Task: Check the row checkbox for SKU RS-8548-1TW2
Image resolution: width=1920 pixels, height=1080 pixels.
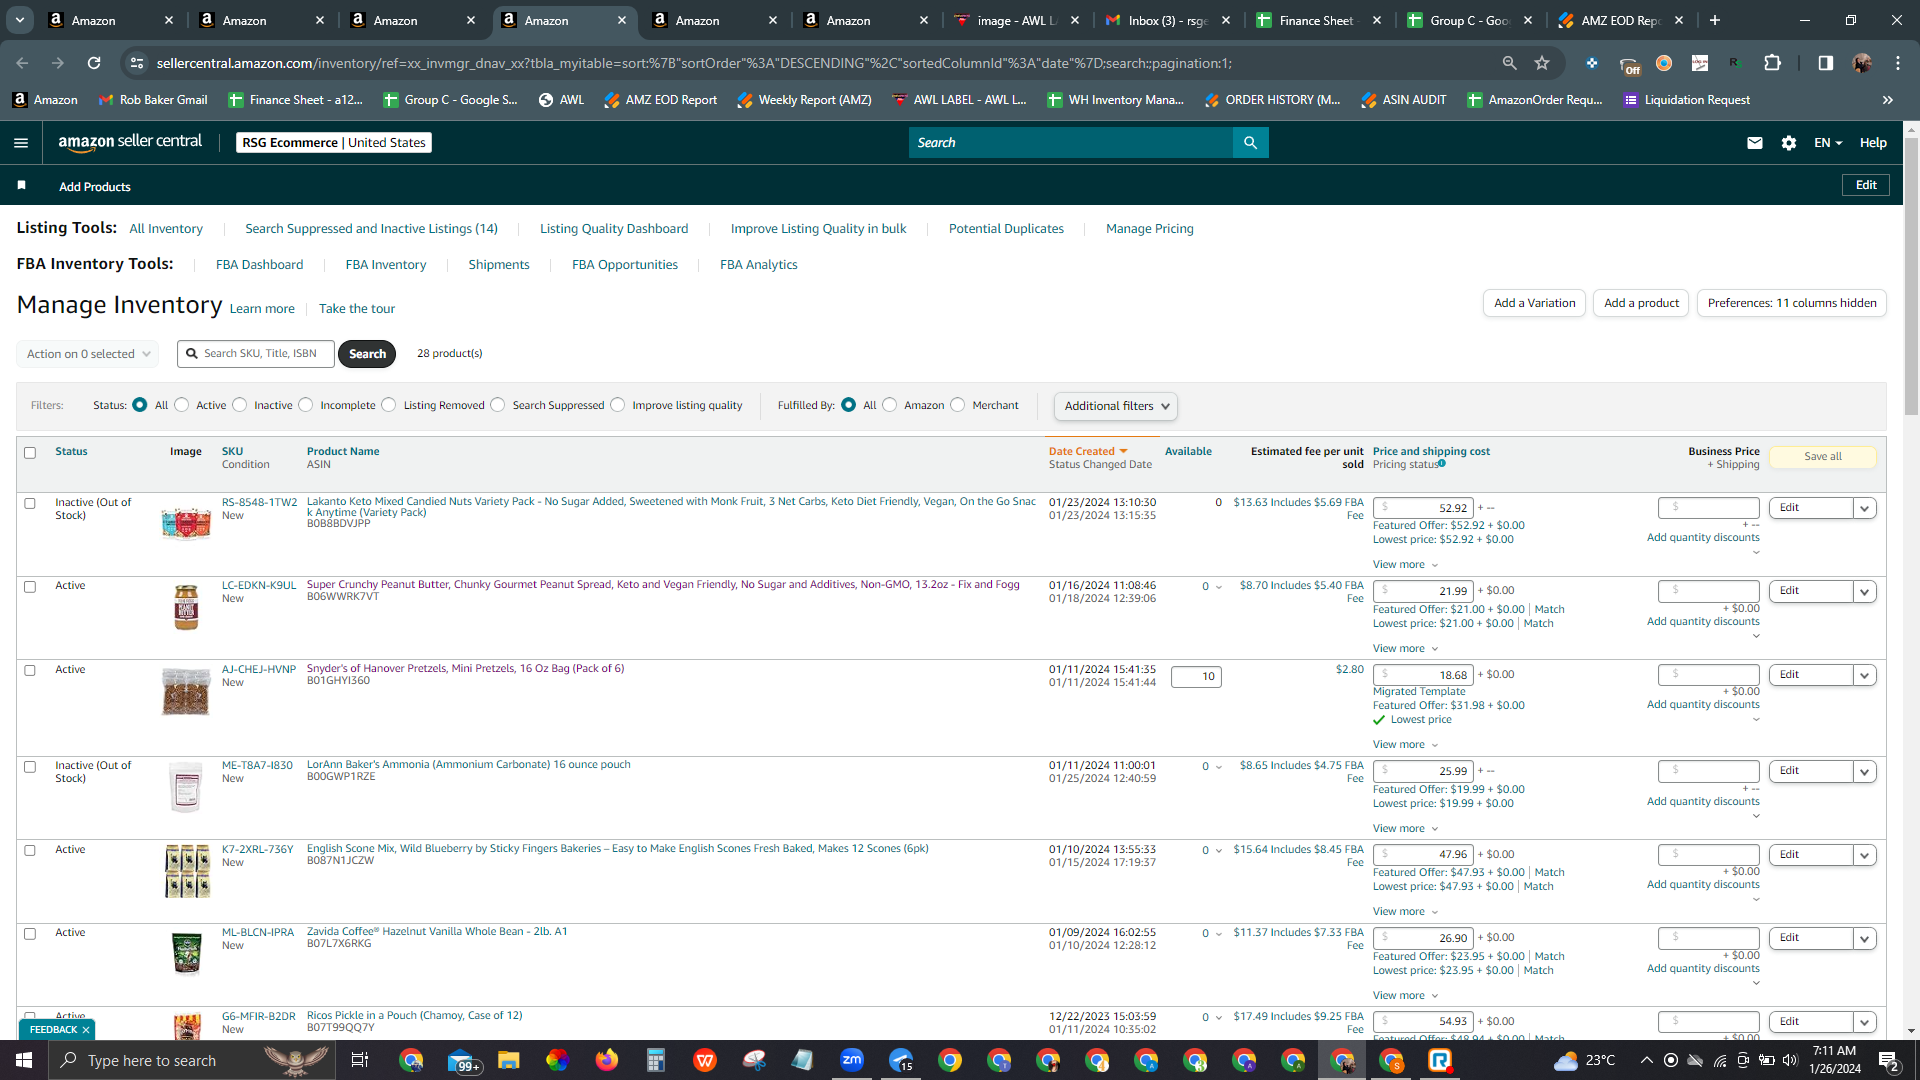Action: (x=30, y=504)
